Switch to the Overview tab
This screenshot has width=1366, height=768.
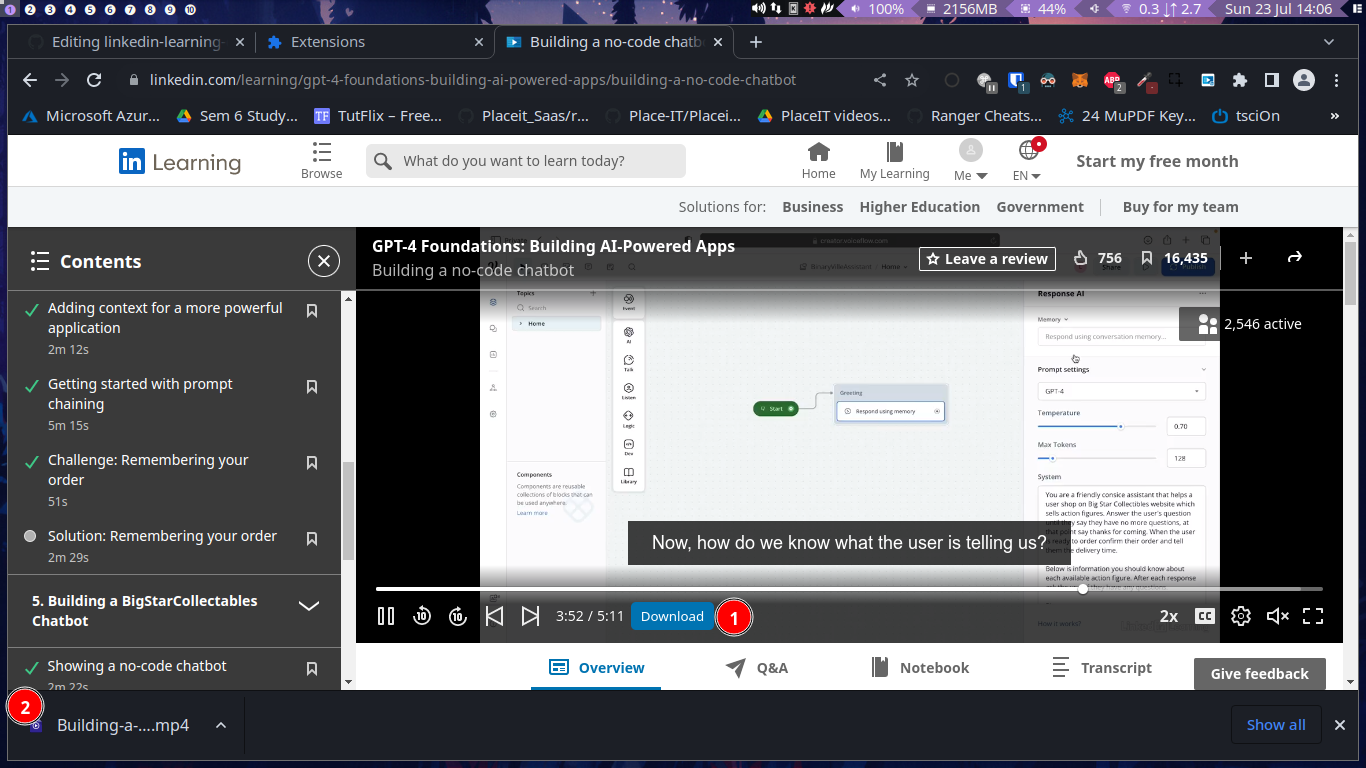click(596, 668)
